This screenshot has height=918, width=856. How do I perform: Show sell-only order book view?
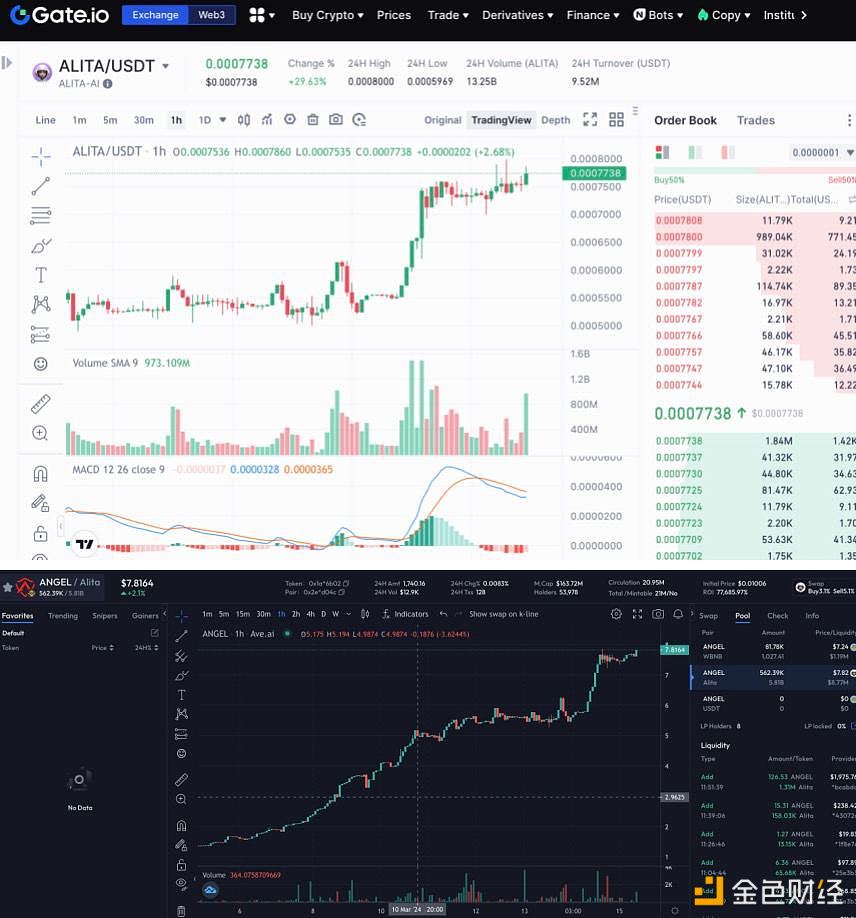(728, 152)
